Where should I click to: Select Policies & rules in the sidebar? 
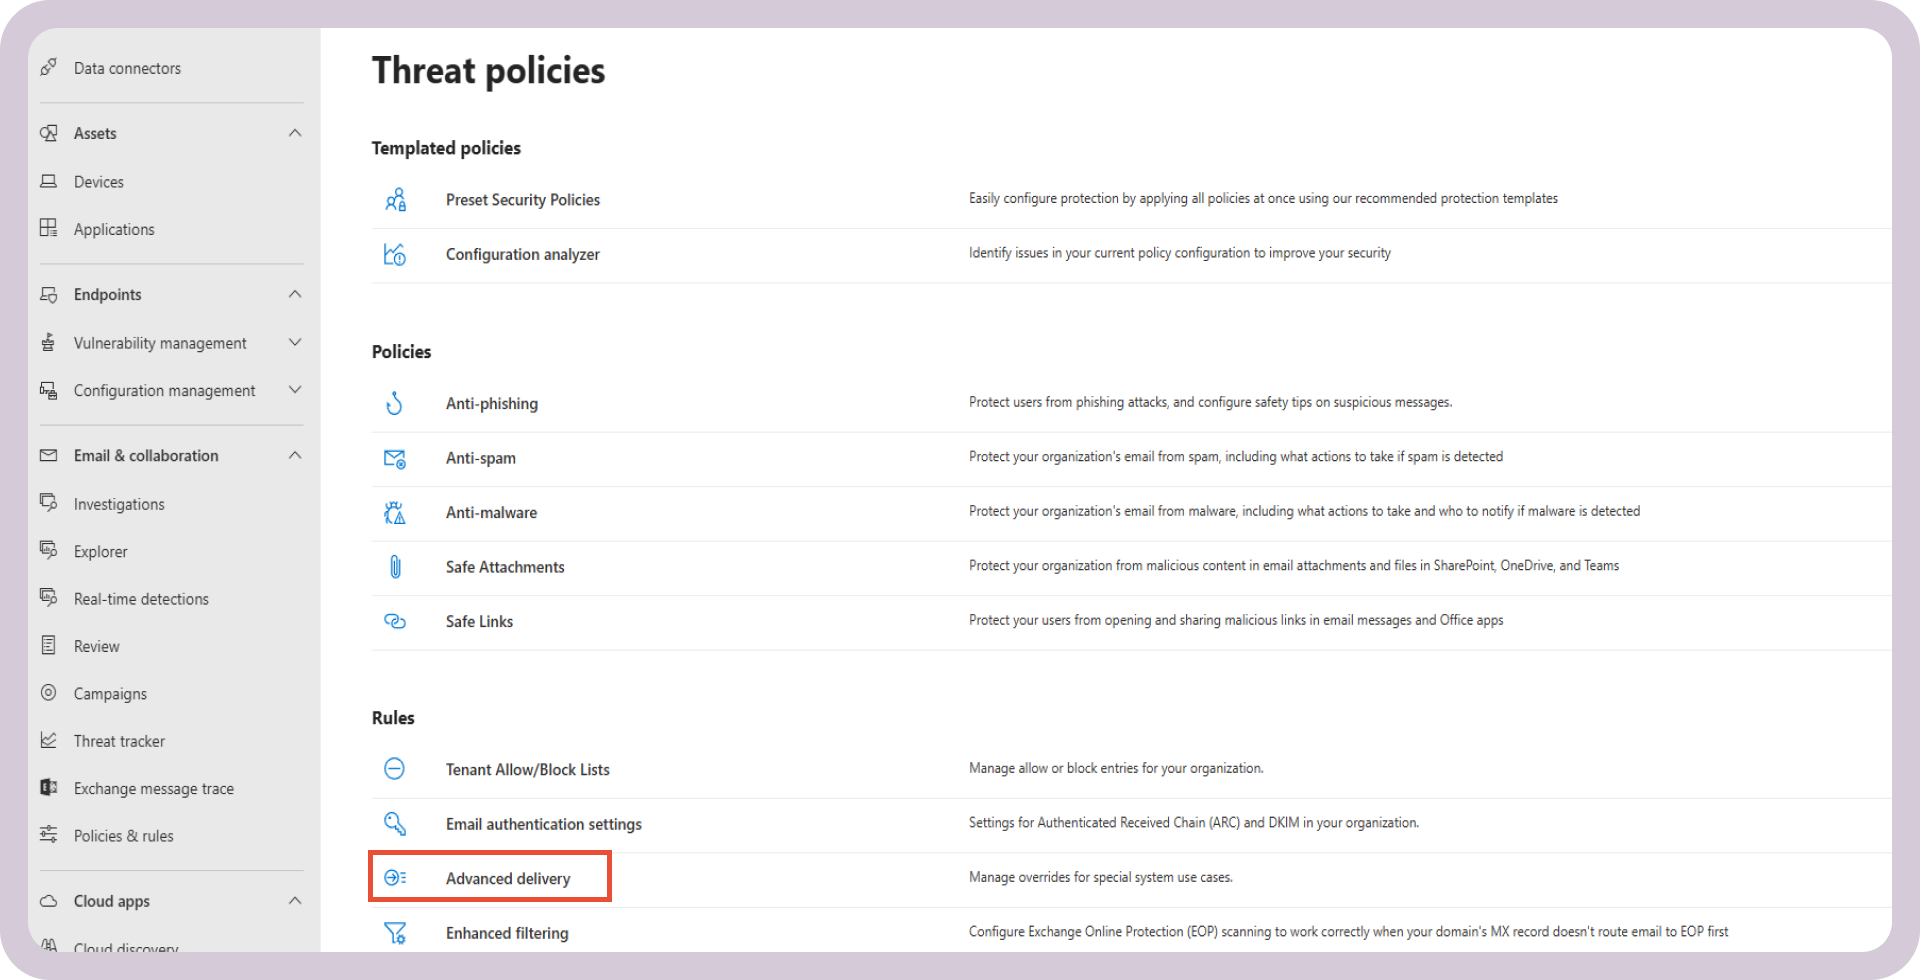pos(123,835)
